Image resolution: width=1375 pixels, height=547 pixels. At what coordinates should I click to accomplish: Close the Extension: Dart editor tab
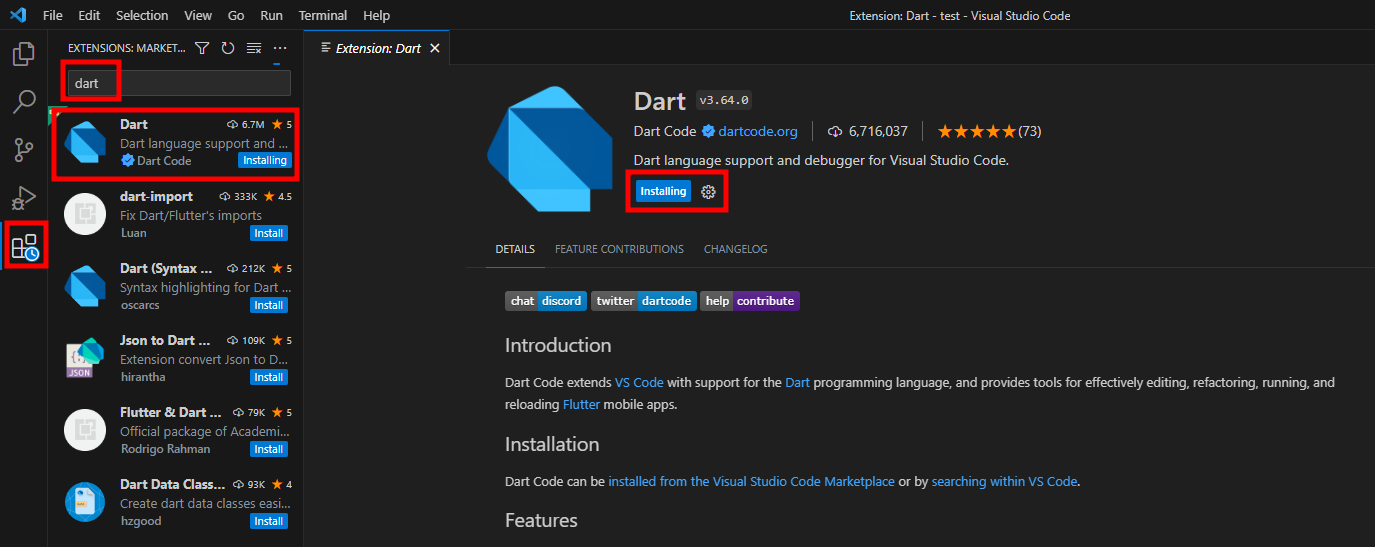coord(434,48)
